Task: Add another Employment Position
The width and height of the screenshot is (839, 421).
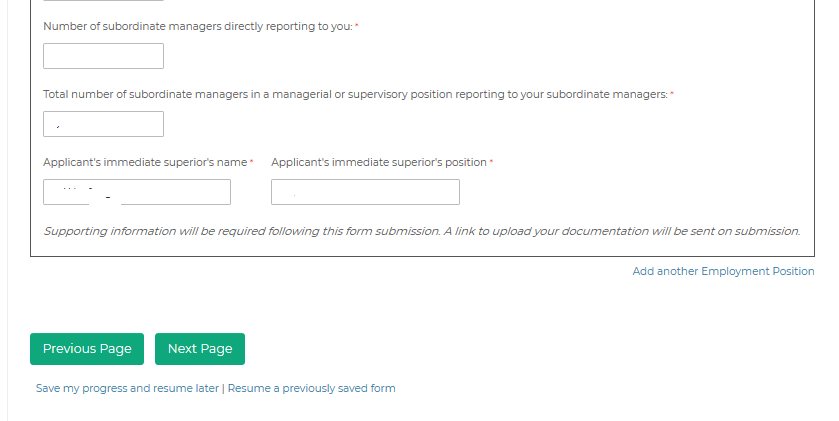Action: (723, 272)
